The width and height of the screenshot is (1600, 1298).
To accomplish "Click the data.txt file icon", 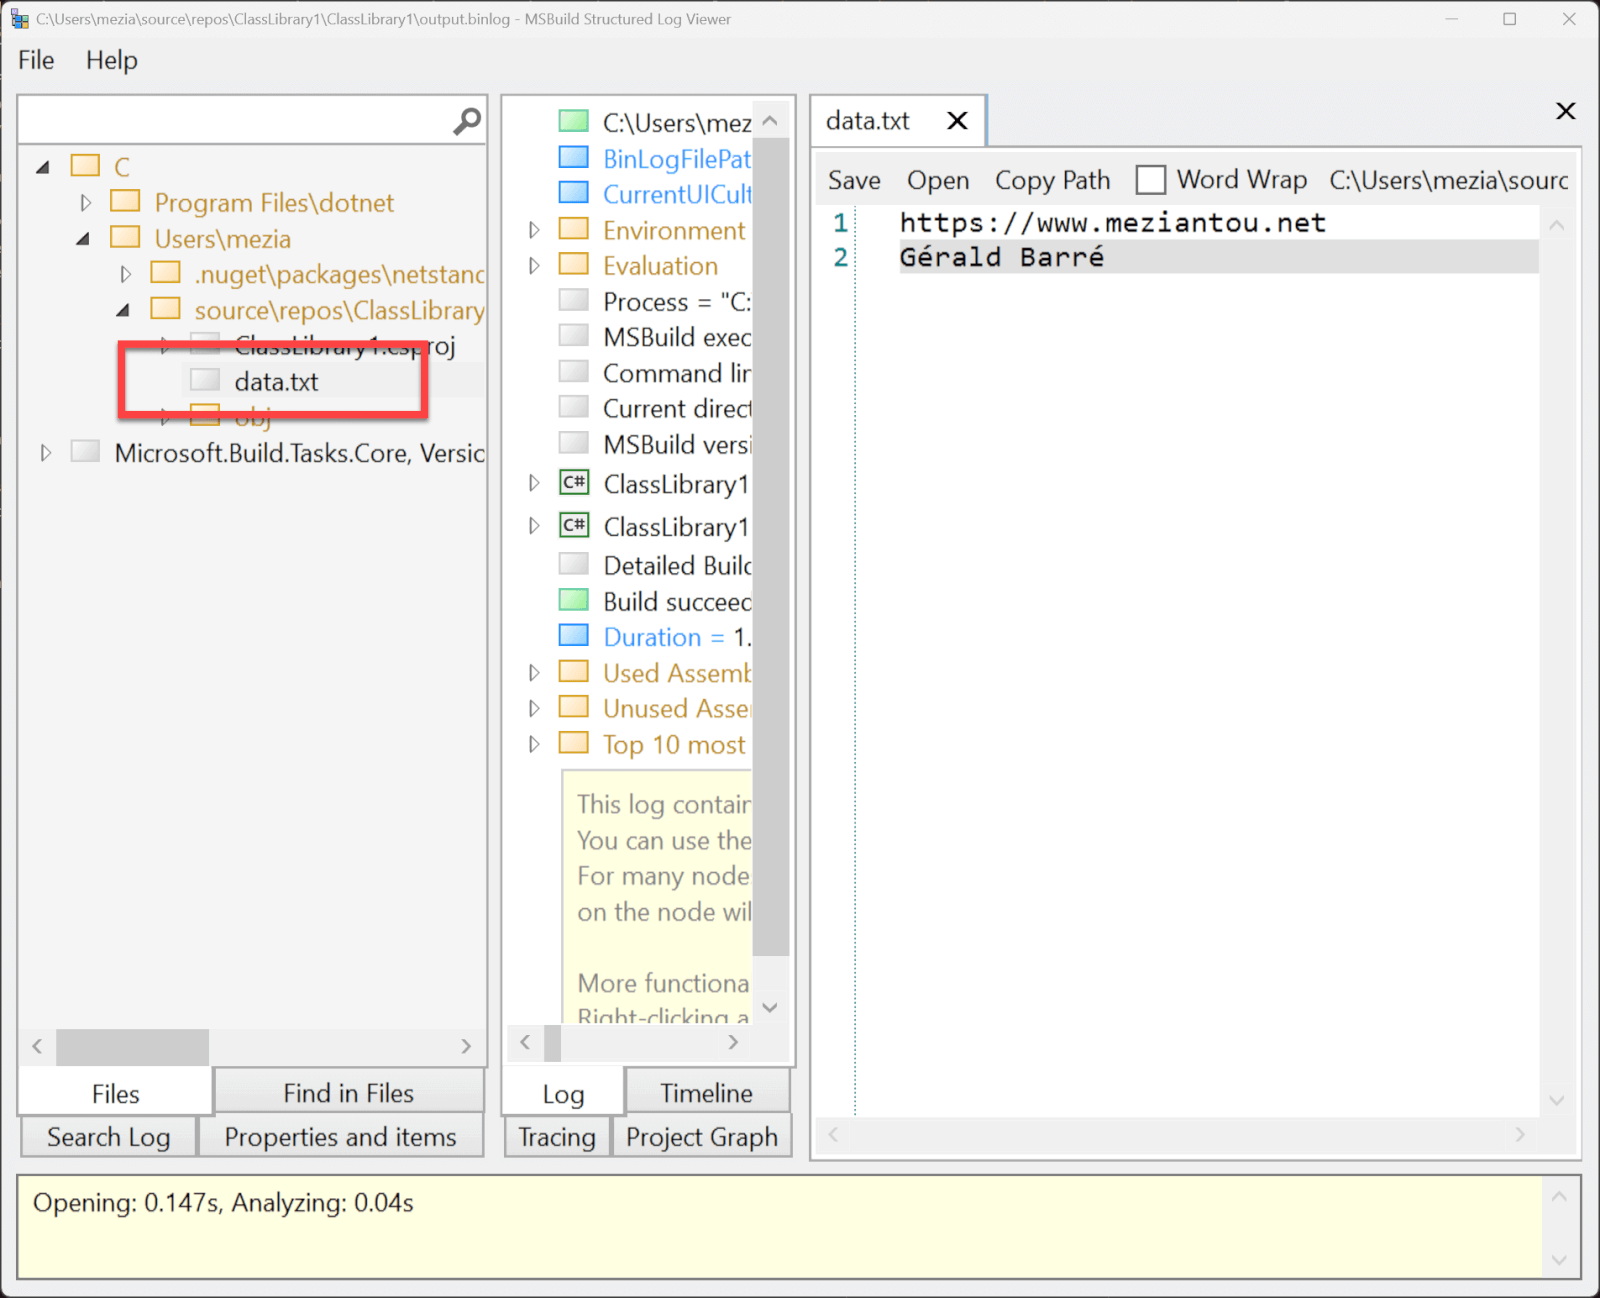I will 205,380.
